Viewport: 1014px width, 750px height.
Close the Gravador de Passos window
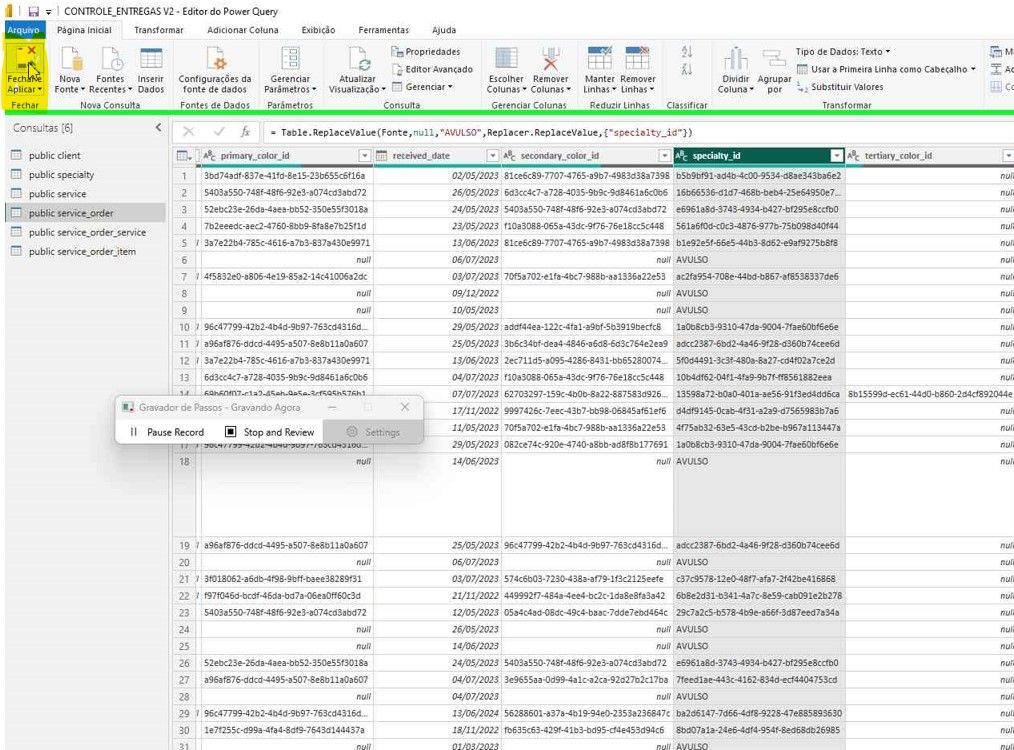[x=405, y=407]
